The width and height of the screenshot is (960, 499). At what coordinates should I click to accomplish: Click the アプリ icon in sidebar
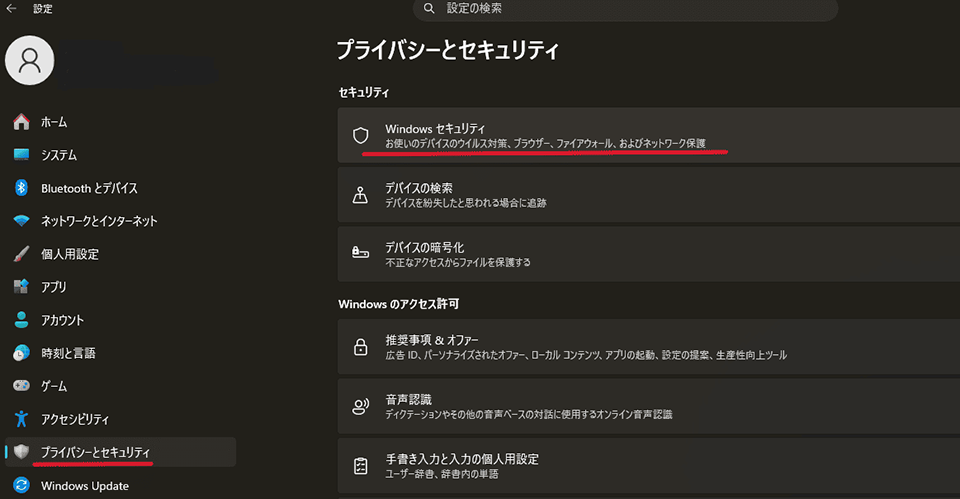click(x=21, y=287)
